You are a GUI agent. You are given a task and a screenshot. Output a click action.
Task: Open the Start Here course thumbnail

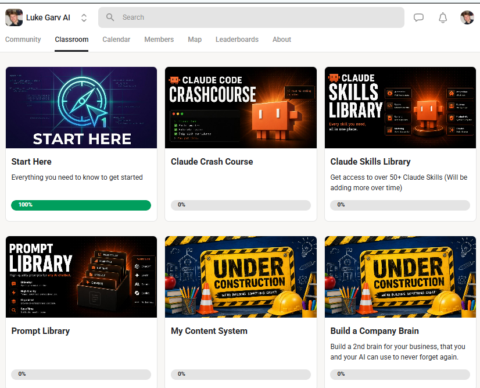(x=81, y=107)
